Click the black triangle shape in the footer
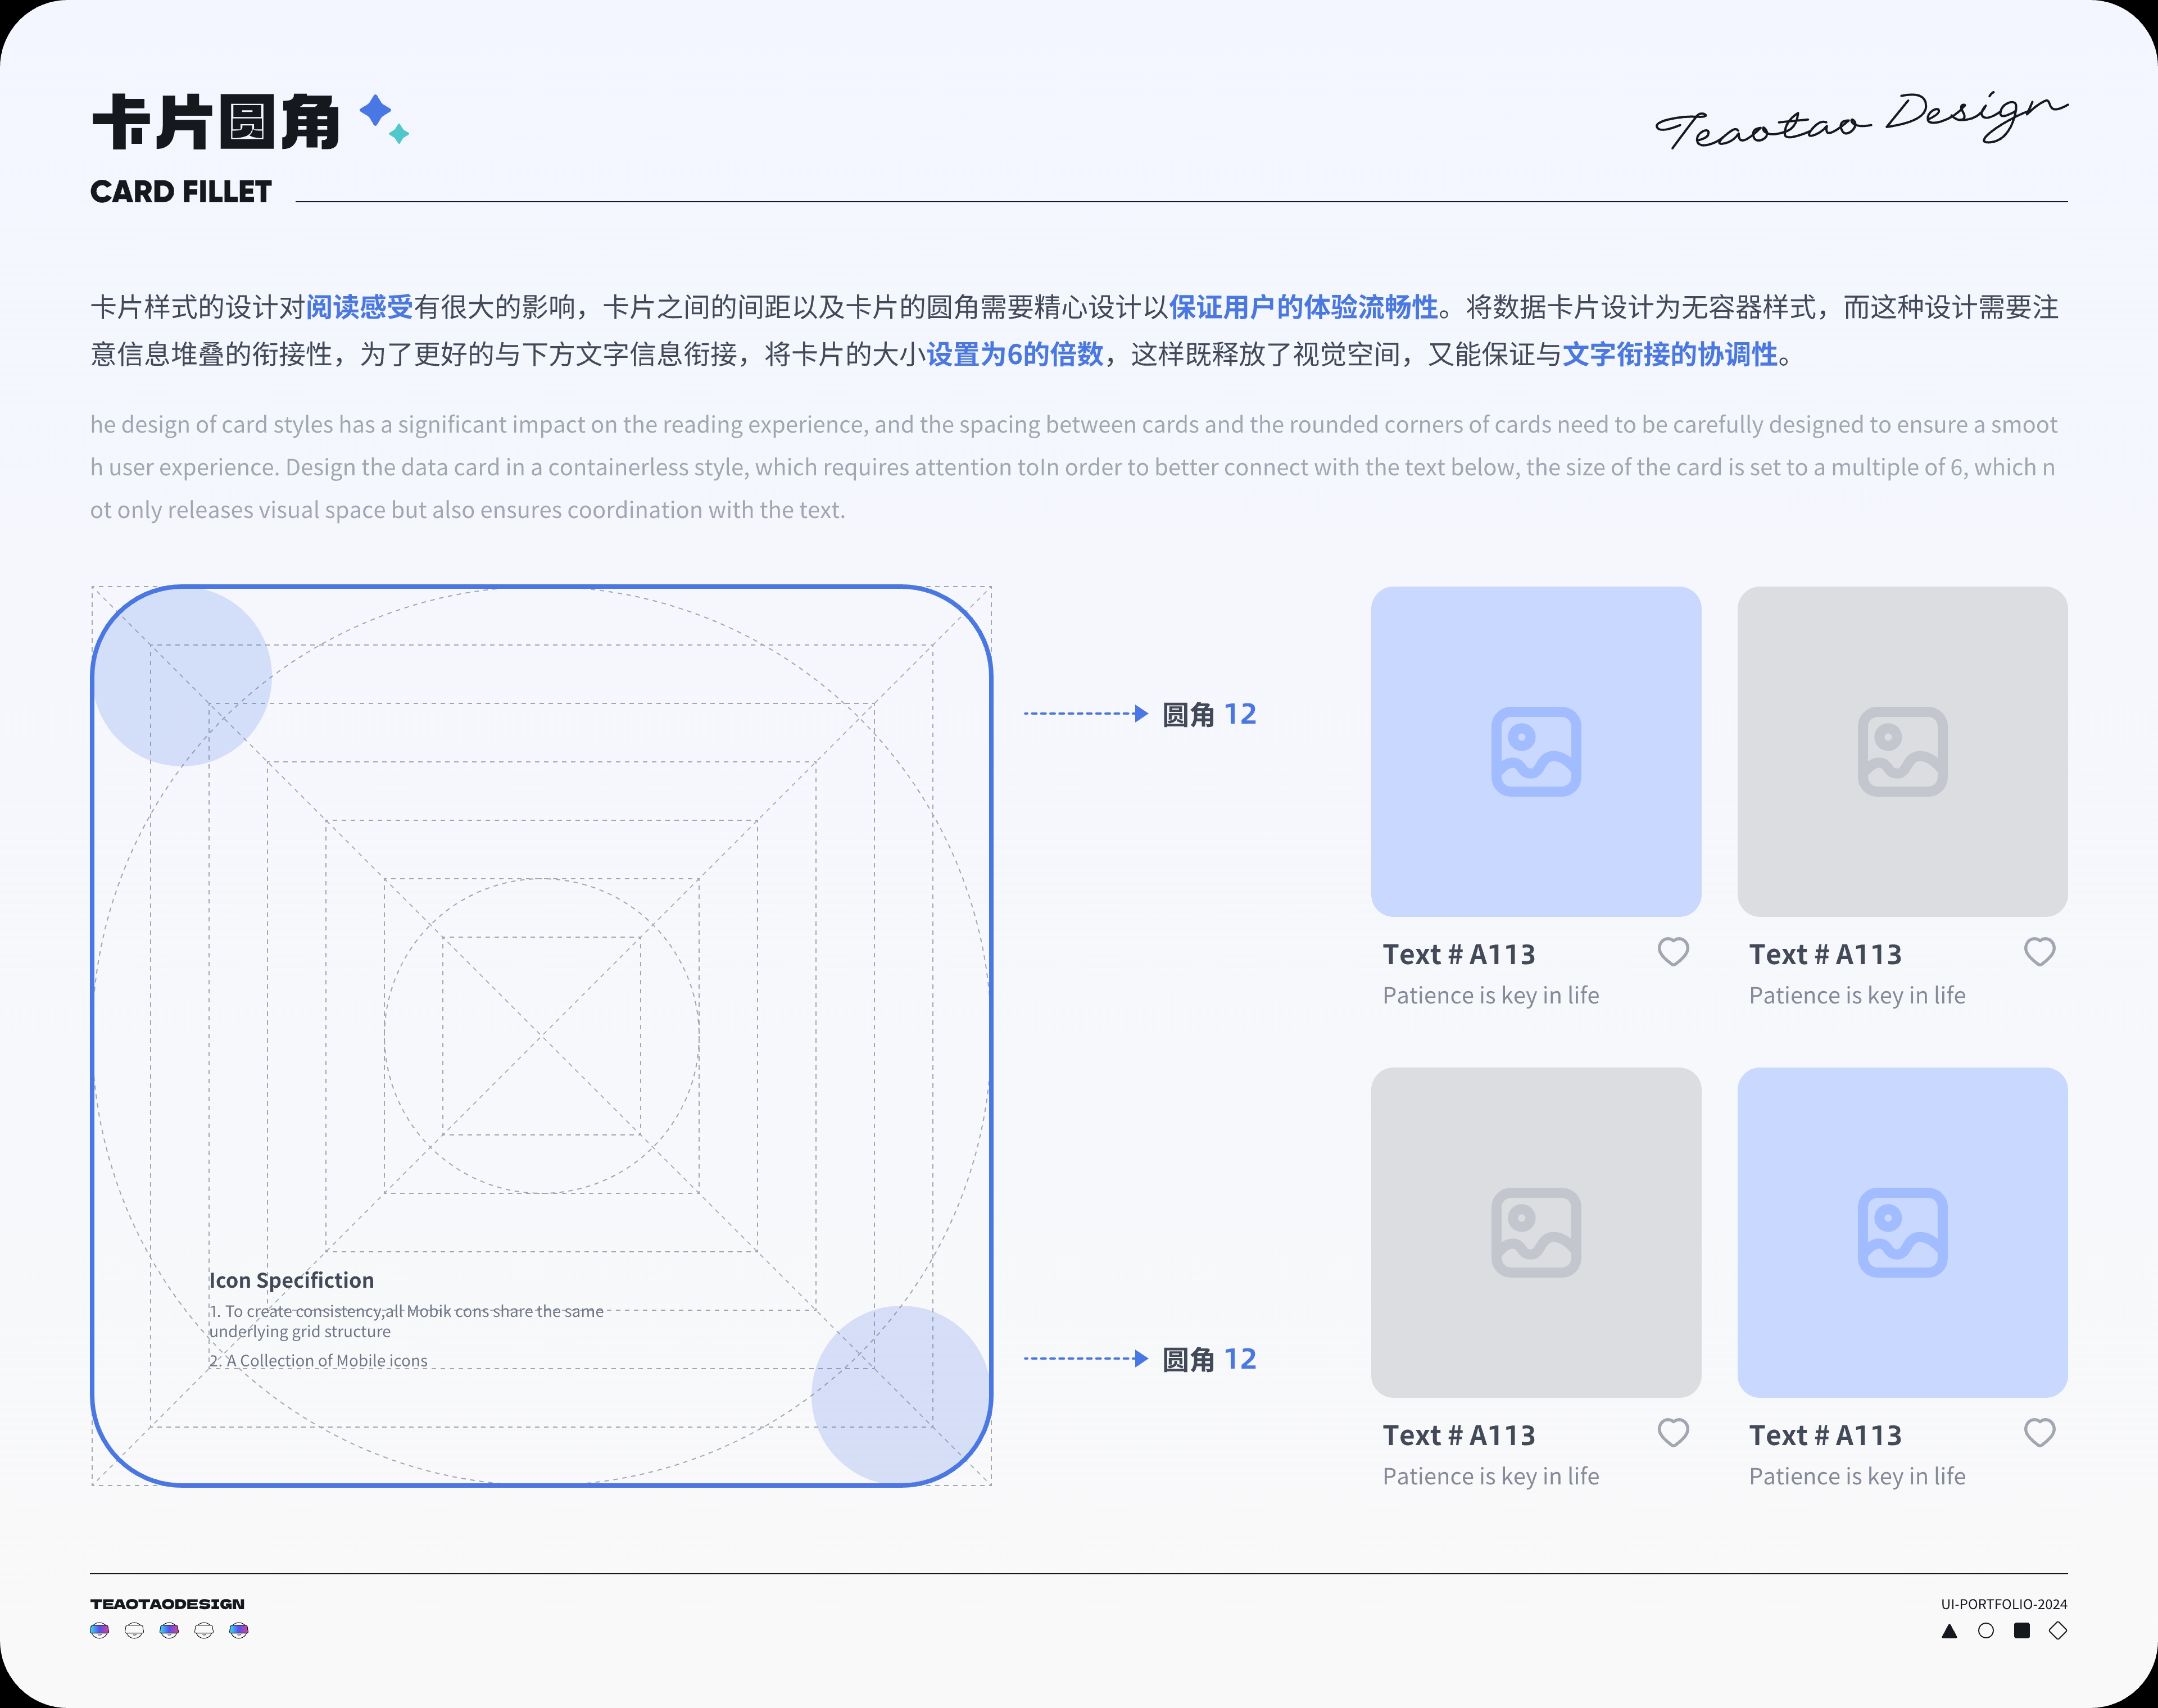Screen dimensions: 2158x1708 1949,1631
